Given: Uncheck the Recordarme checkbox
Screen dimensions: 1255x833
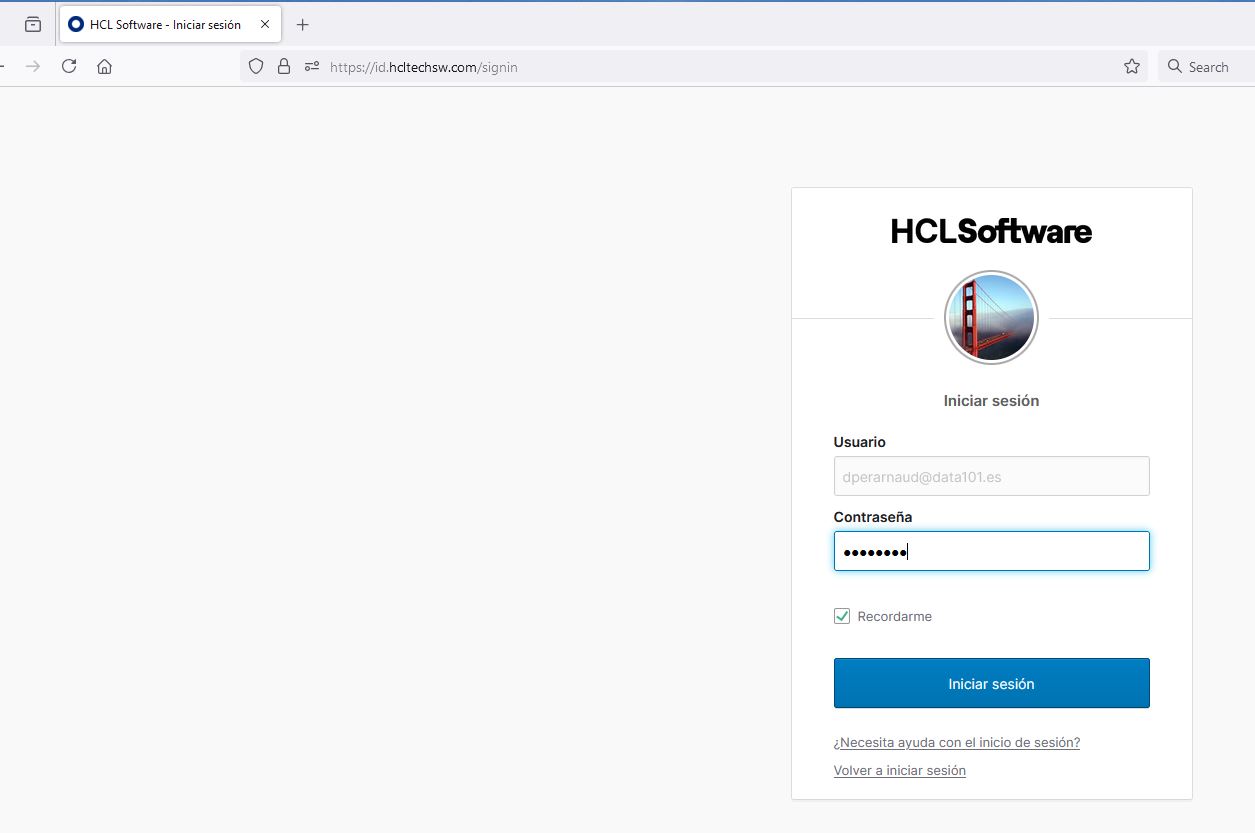Looking at the screenshot, I should coord(841,615).
